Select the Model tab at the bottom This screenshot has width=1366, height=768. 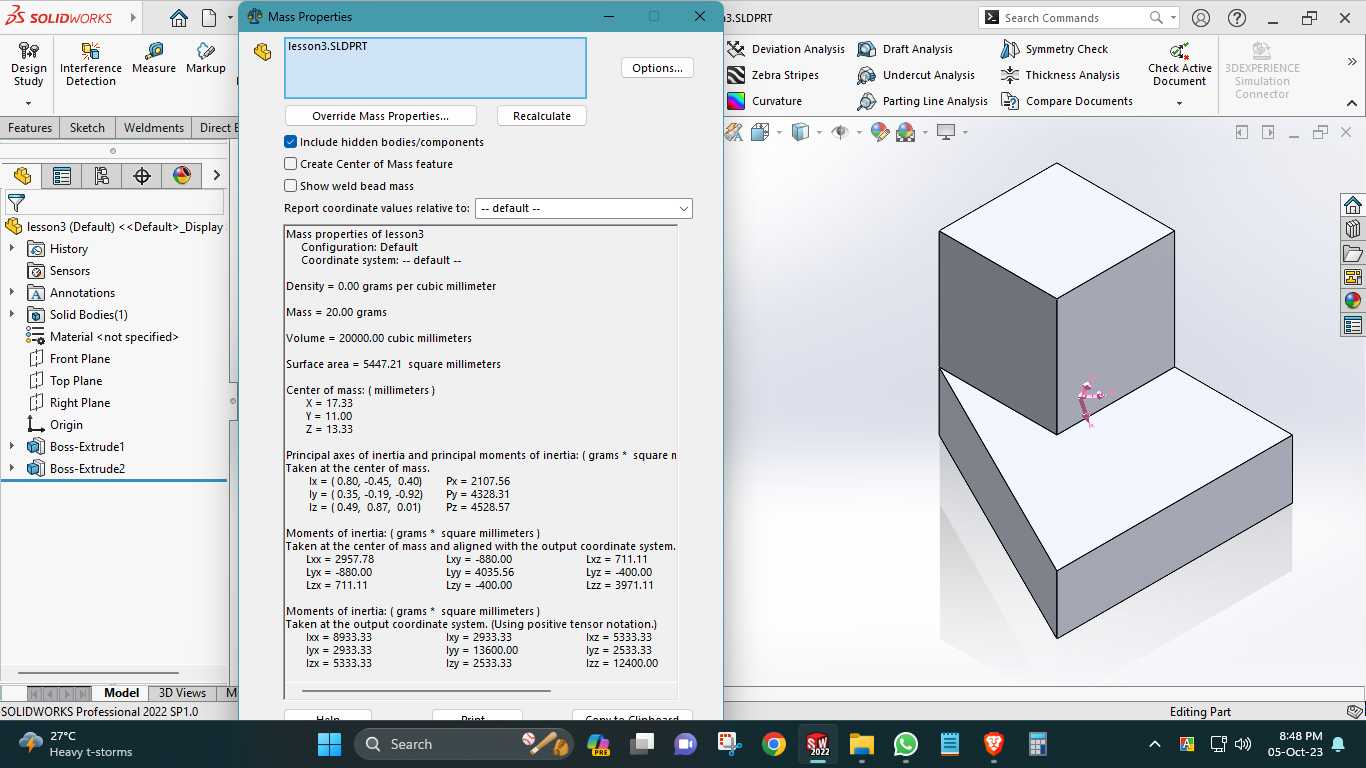point(122,693)
